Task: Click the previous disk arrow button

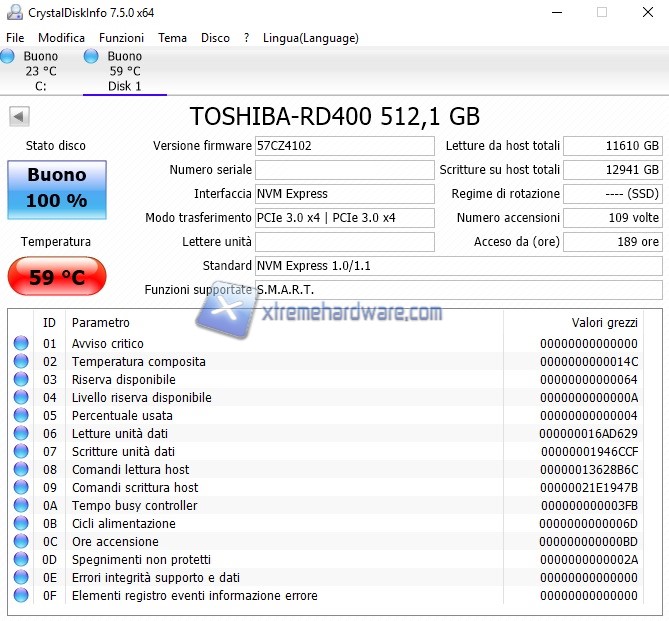Action: click(x=19, y=117)
